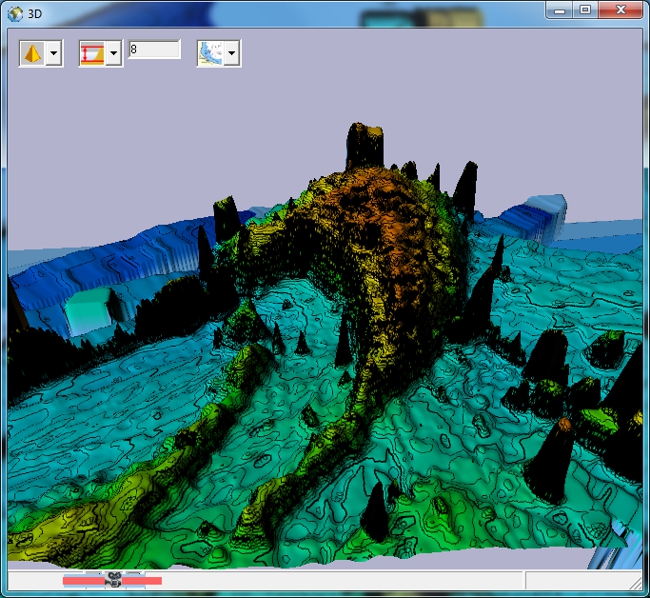The image size is (650, 598).
Task: Click the globe application icon in title bar
Action: (x=14, y=12)
